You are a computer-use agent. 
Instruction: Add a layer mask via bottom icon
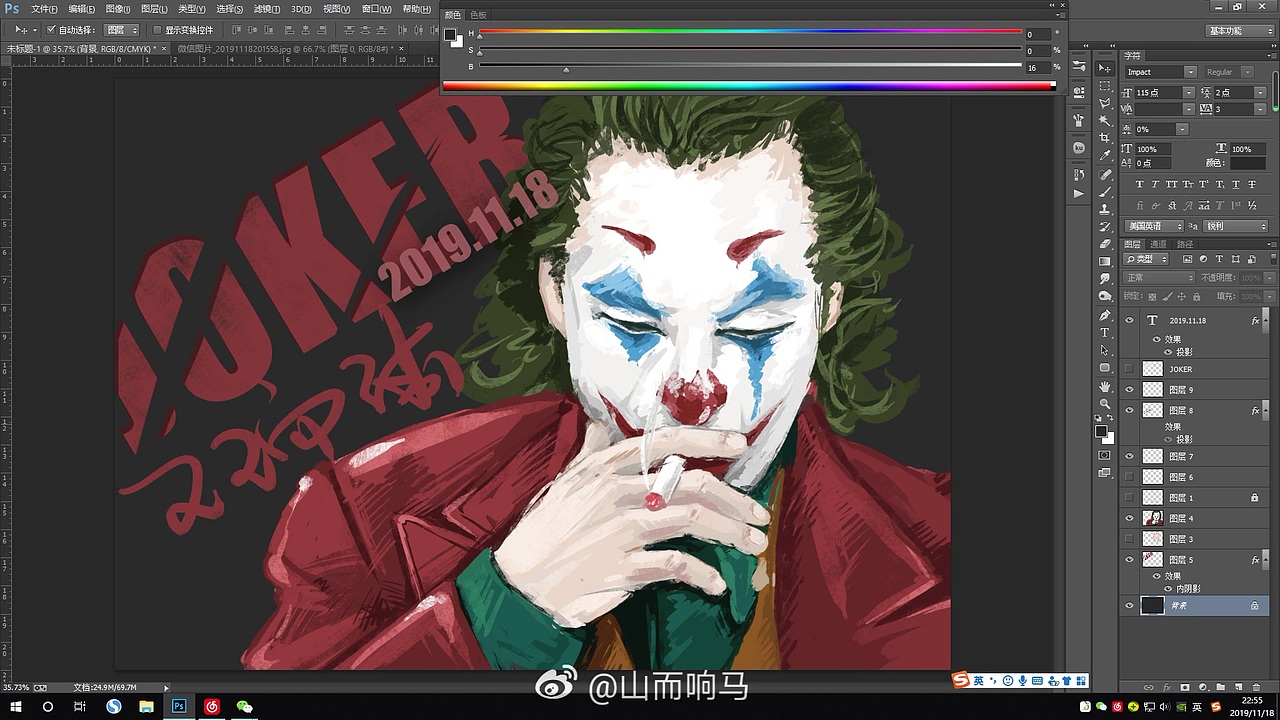click(1185, 687)
